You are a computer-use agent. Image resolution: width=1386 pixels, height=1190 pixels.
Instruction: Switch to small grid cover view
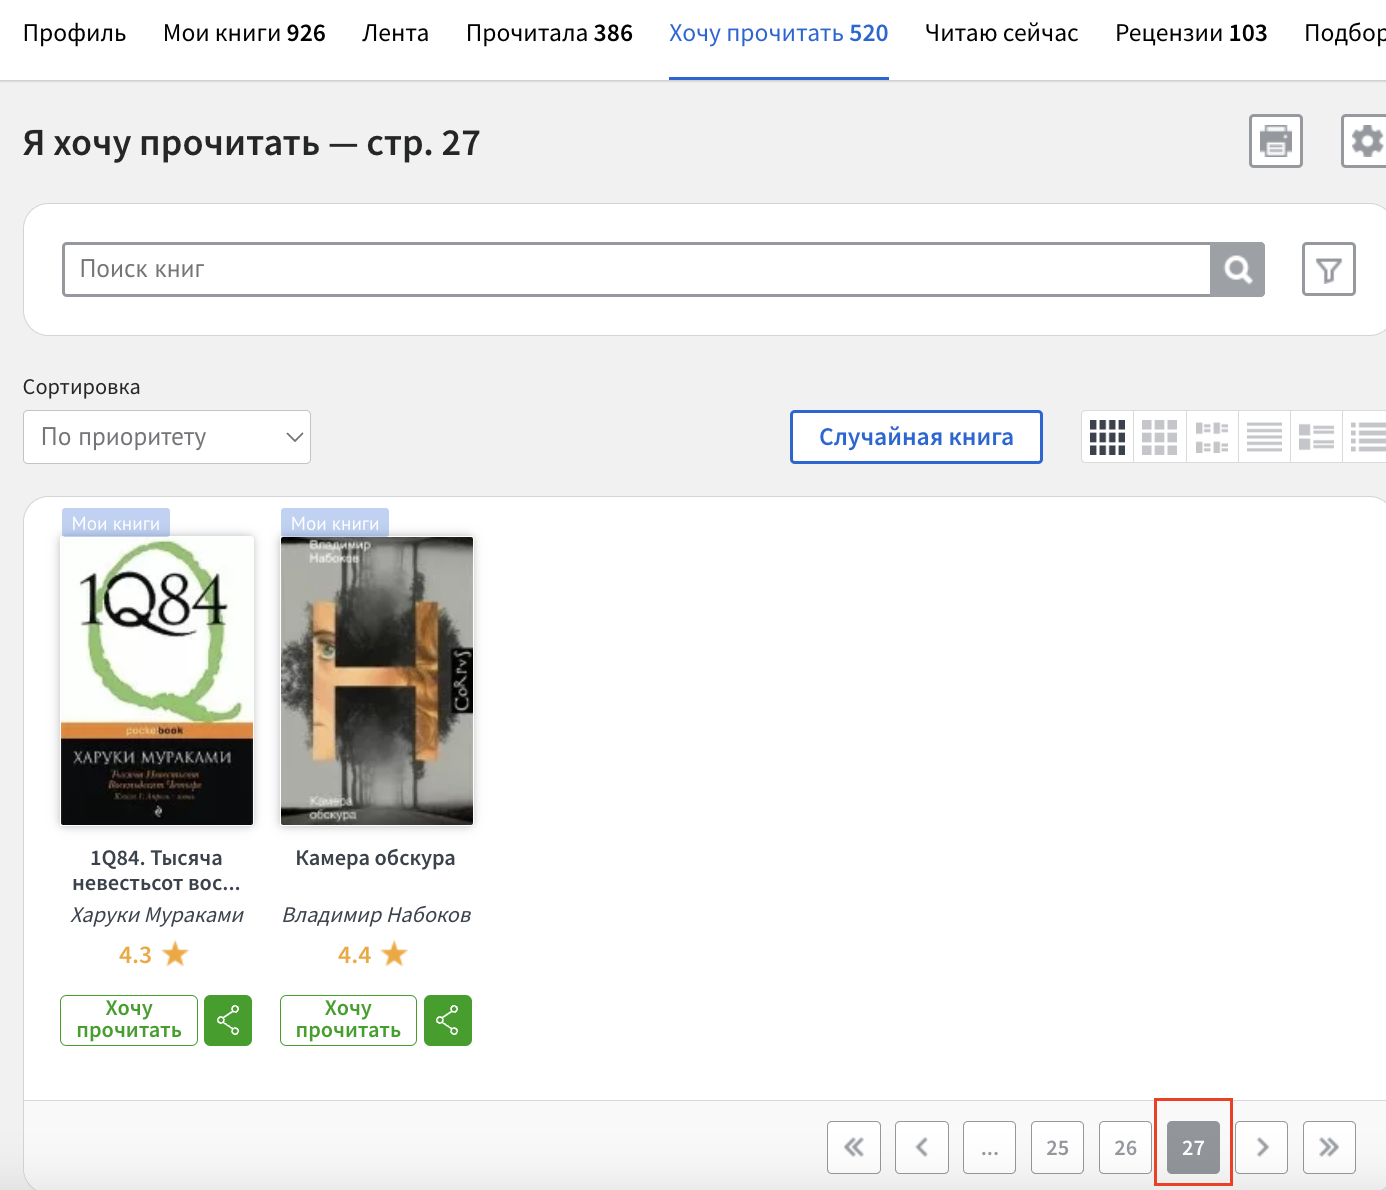[1107, 437]
